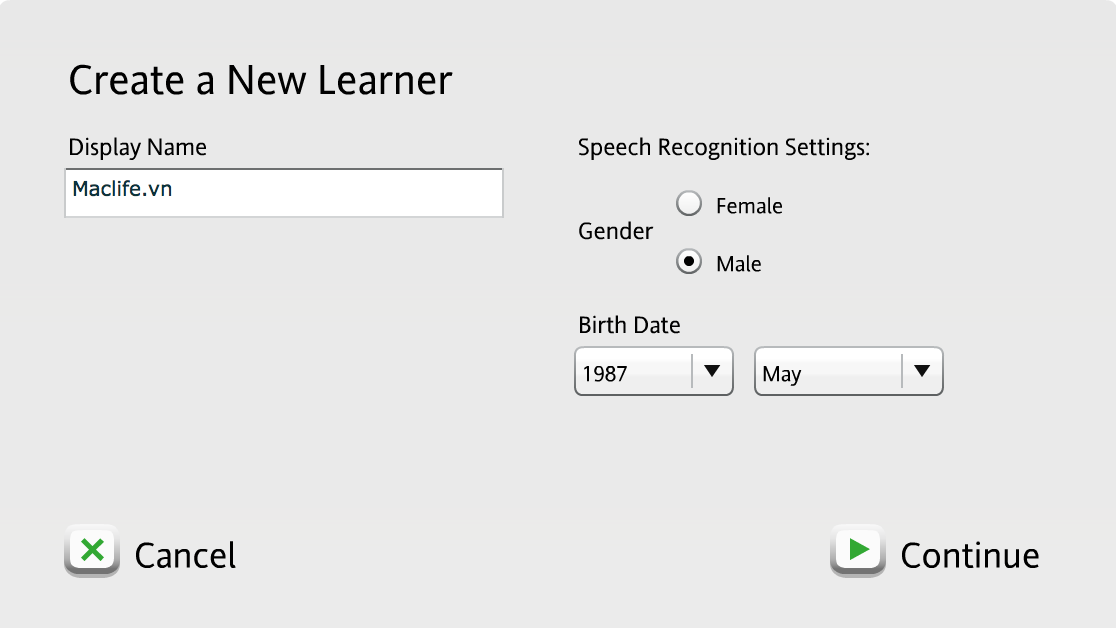Click the Male option label
This screenshot has height=628, width=1116.
click(x=739, y=264)
